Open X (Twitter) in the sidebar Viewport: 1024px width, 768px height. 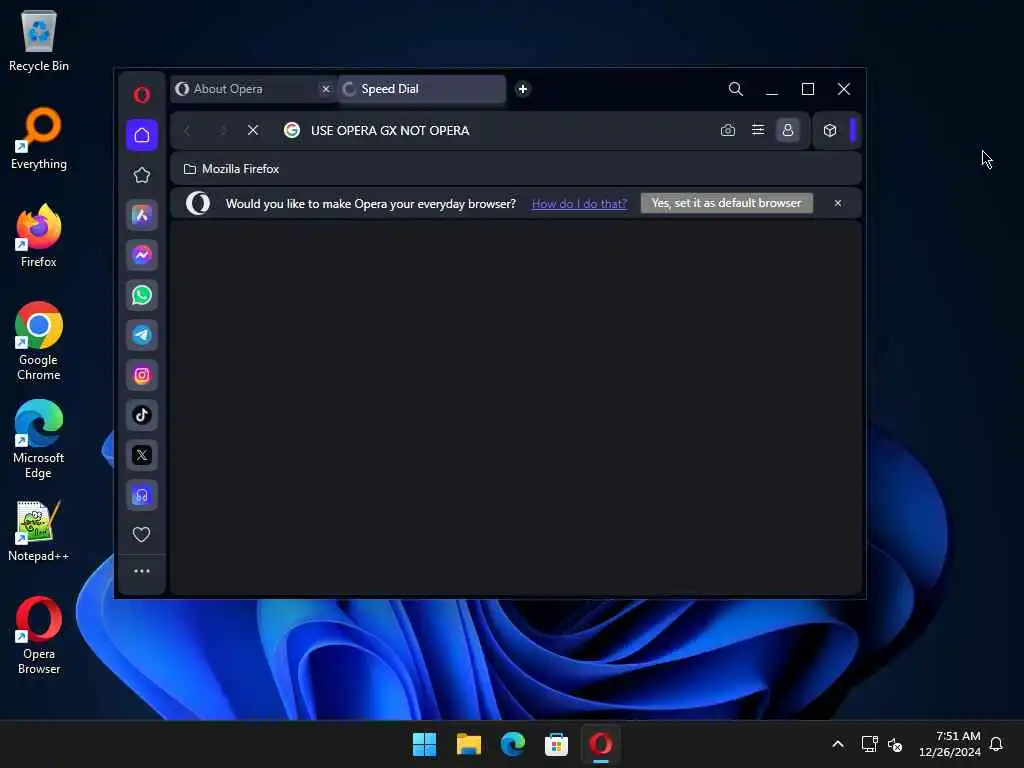pyautogui.click(x=142, y=455)
